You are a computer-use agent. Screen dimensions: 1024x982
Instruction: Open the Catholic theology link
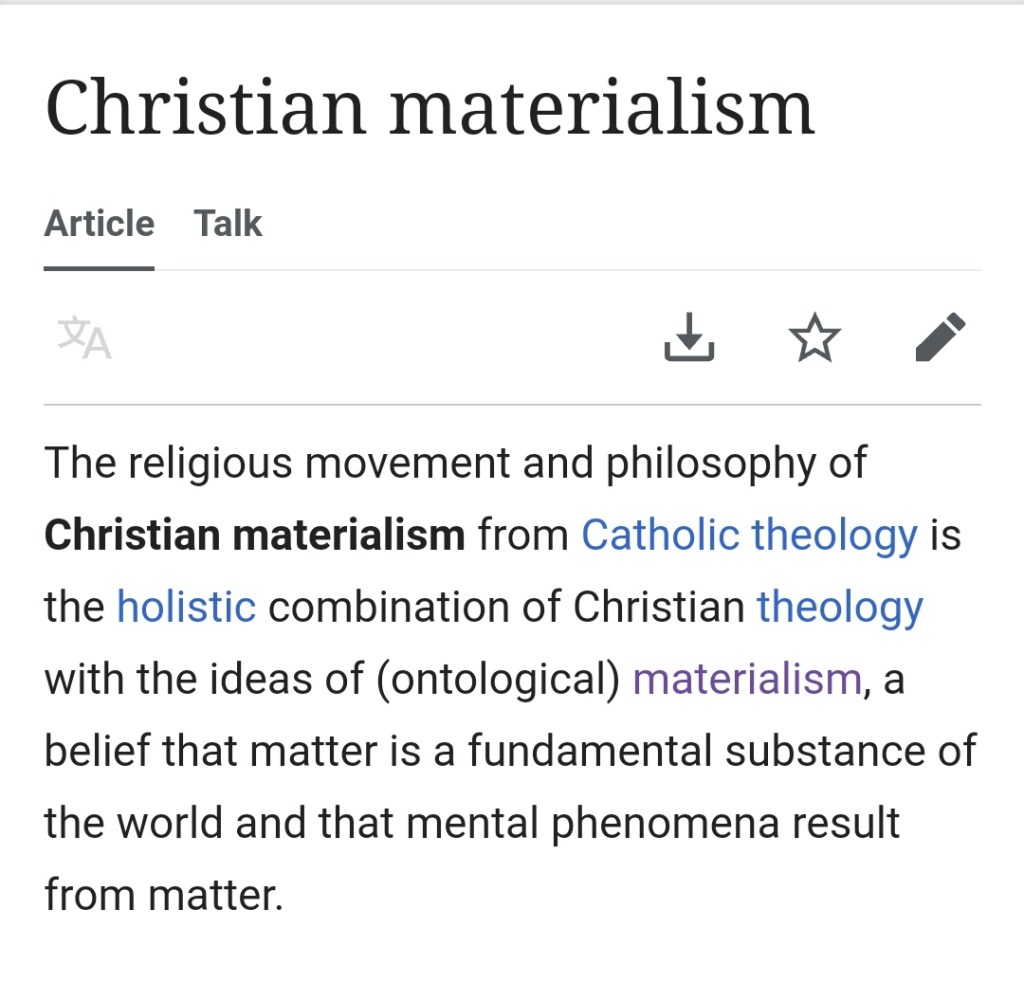[x=749, y=535]
